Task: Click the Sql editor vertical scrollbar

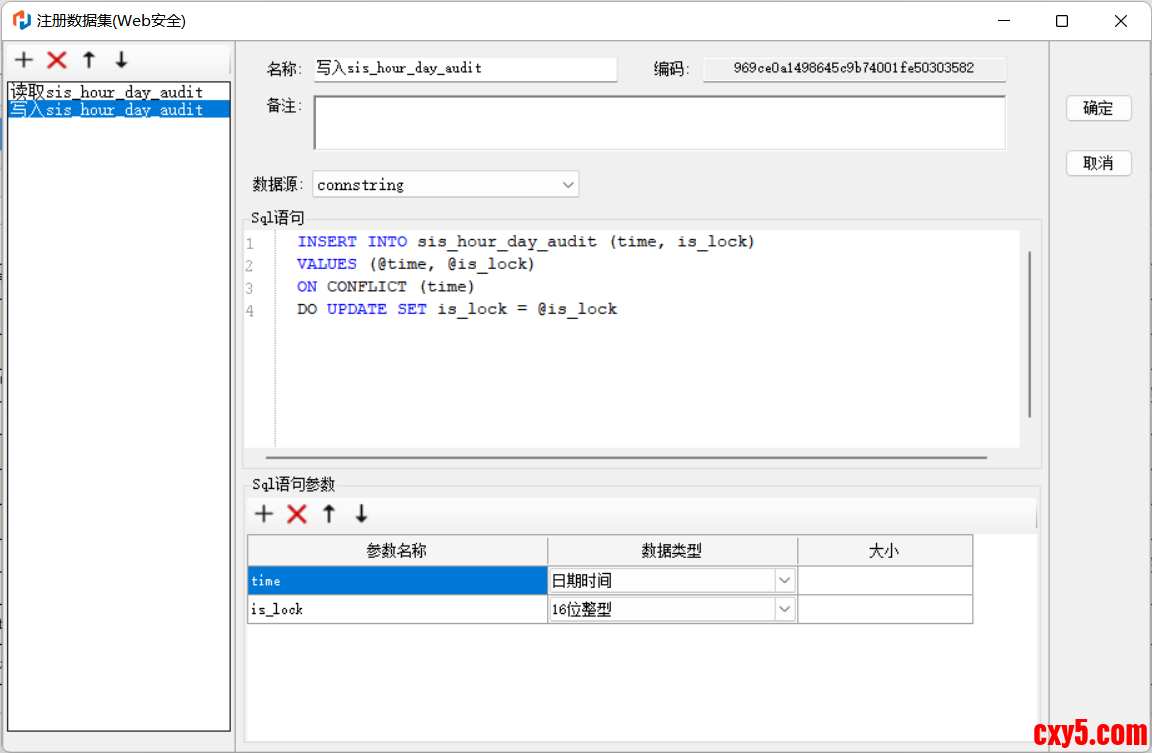Action: coord(1029,334)
